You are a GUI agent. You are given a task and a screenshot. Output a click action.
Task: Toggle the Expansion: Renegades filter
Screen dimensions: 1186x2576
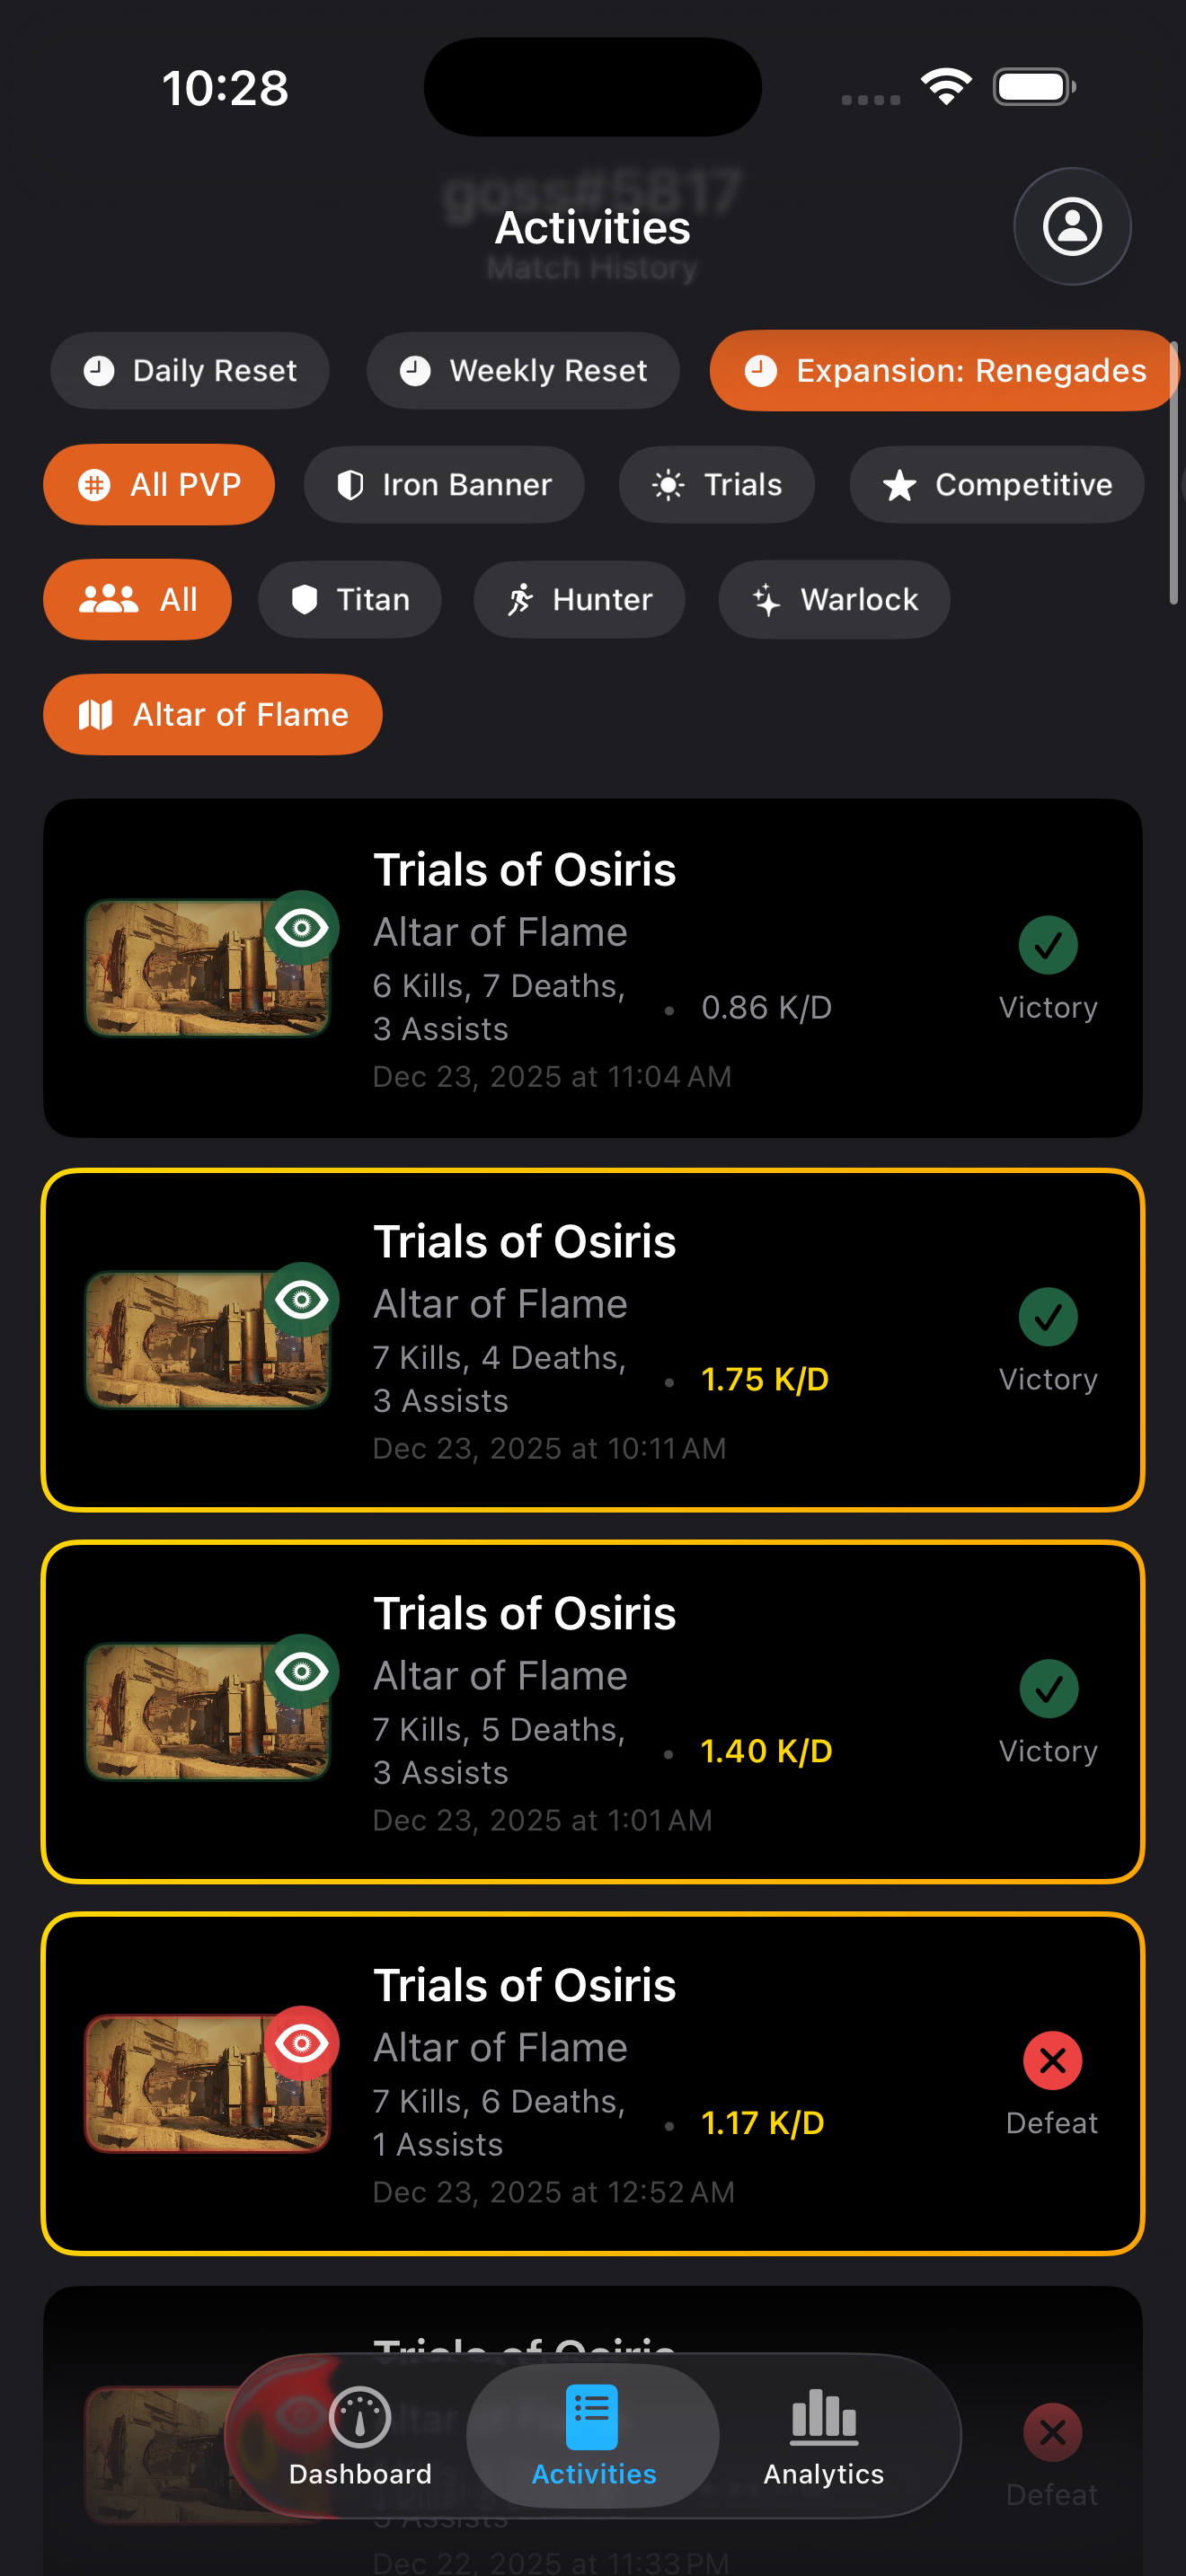click(944, 371)
